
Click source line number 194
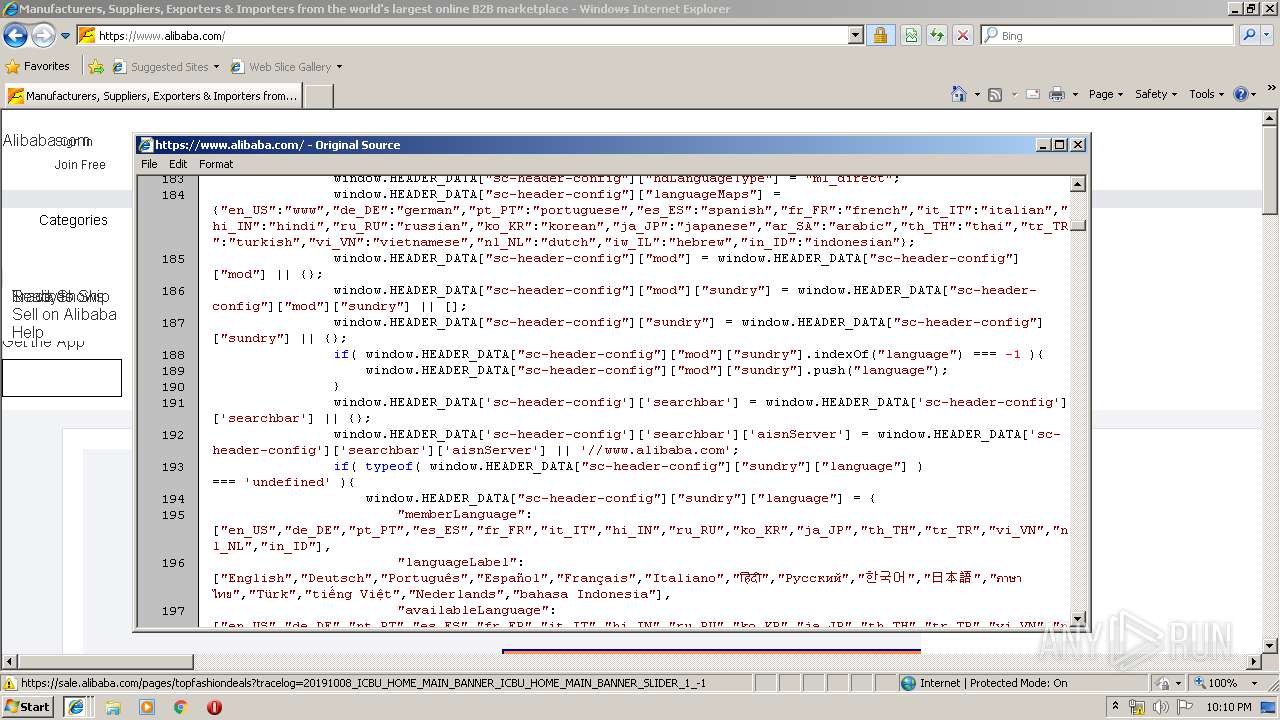pos(173,498)
